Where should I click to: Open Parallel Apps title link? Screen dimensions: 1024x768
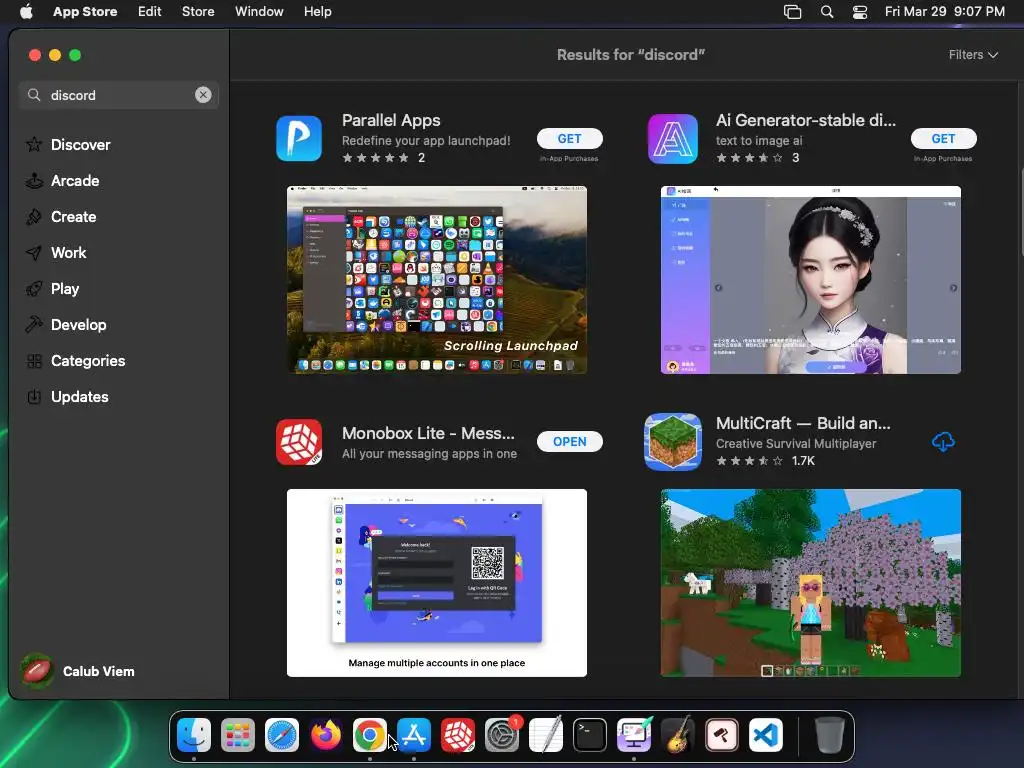(391, 120)
